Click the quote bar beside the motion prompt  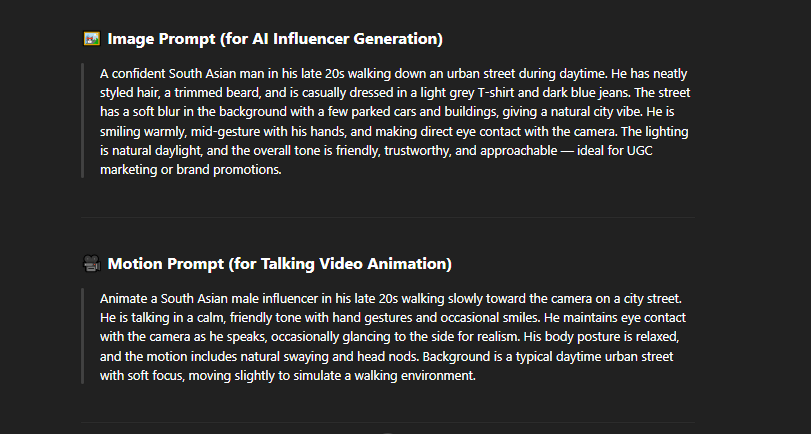point(82,336)
